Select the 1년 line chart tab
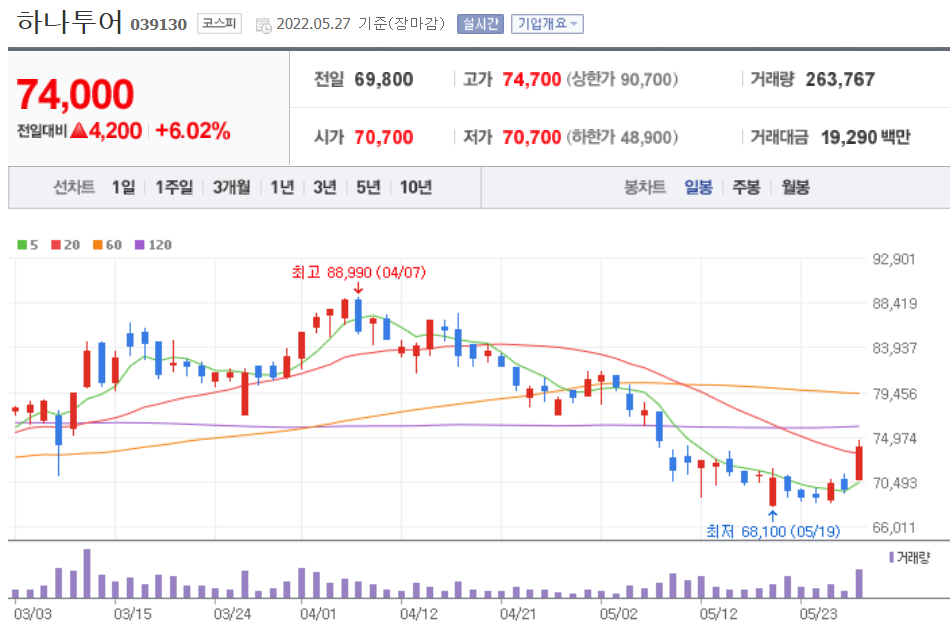The image size is (950, 627). (x=282, y=187)
